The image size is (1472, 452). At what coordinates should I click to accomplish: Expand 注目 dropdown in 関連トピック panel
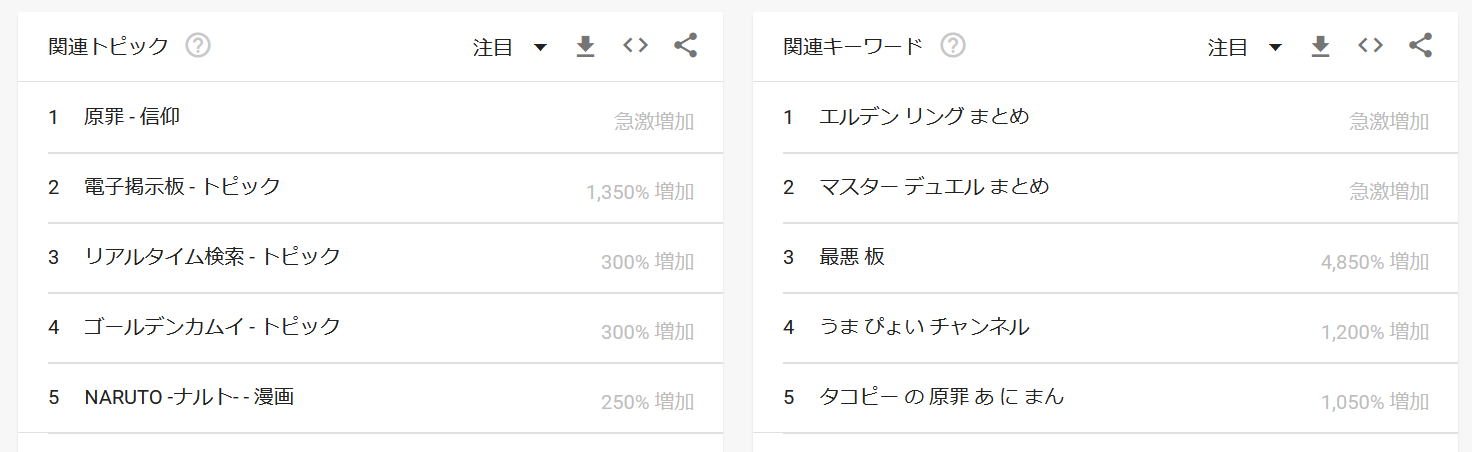510,47
